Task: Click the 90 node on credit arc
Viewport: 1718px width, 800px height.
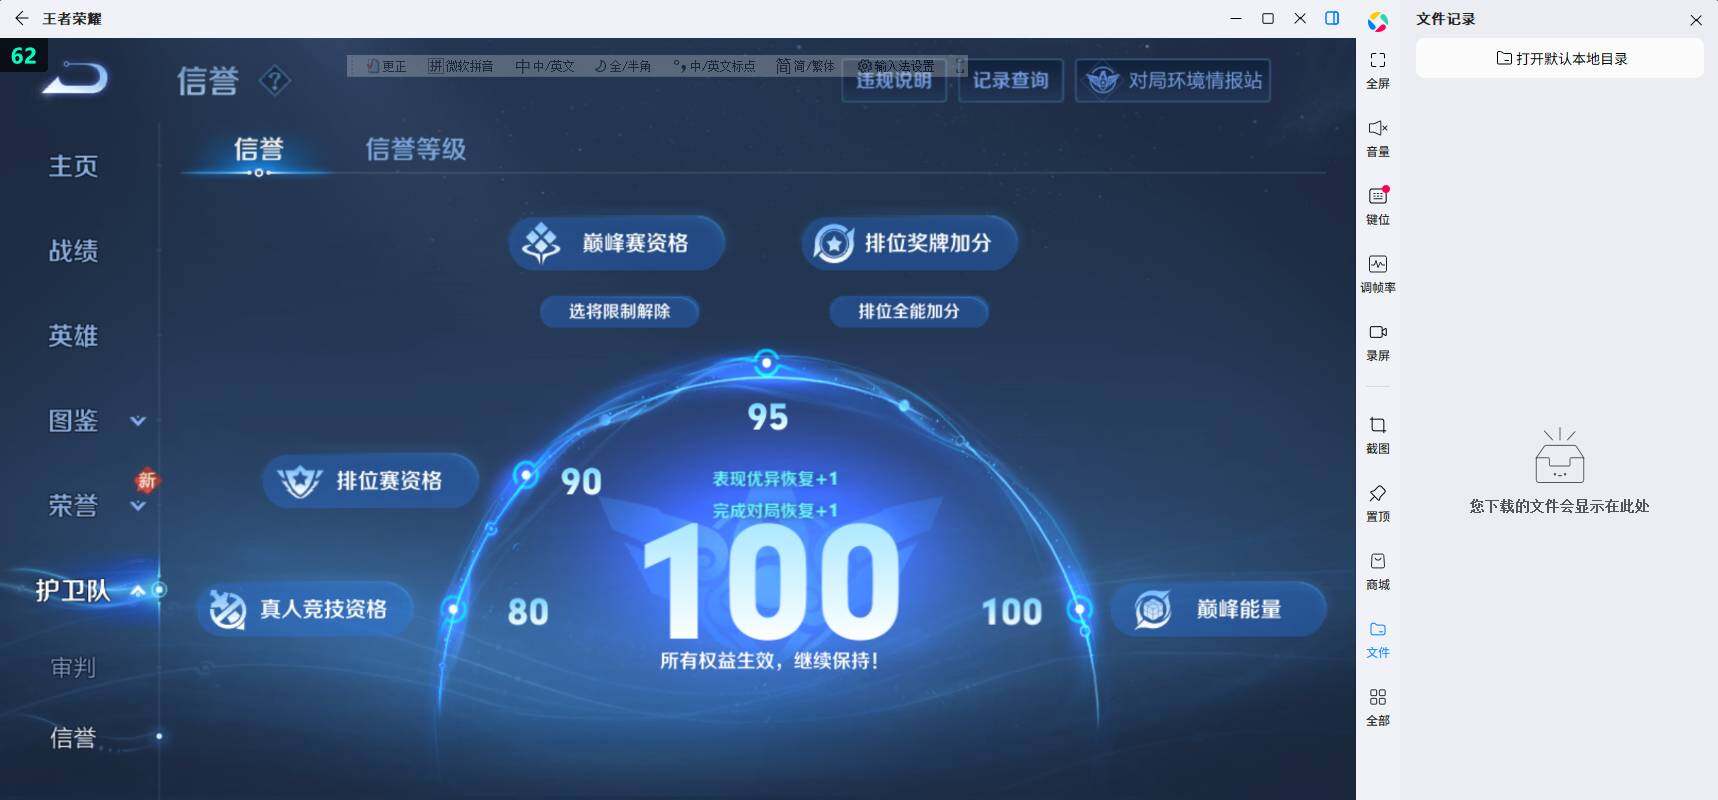Action: 526,474
